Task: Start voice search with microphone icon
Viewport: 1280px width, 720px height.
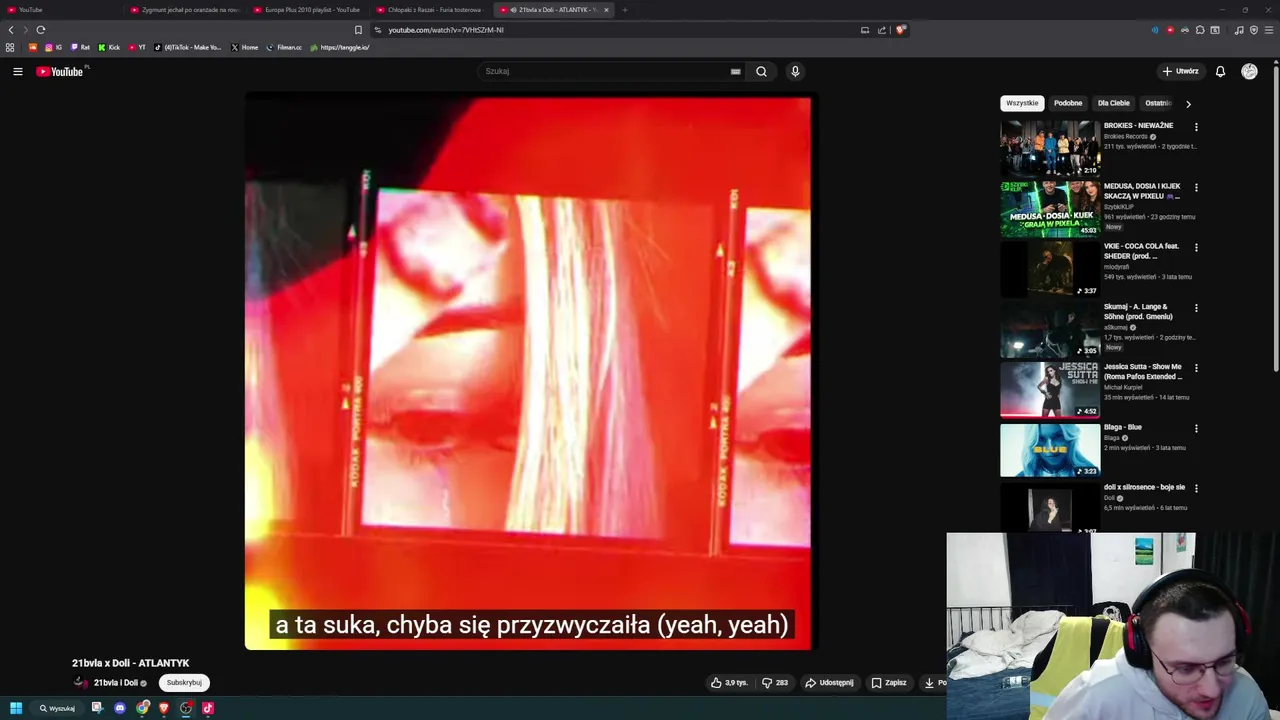Action: click(795, 71)
